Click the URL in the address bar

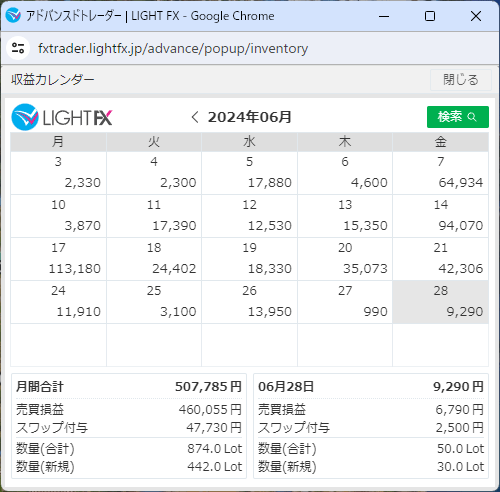click(x=173, y=49)
